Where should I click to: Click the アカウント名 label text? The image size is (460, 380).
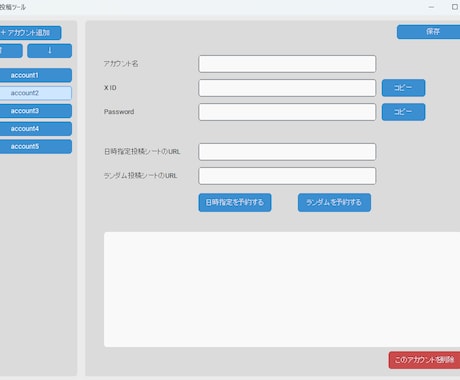pyautogui.click(x=121, y=64)
